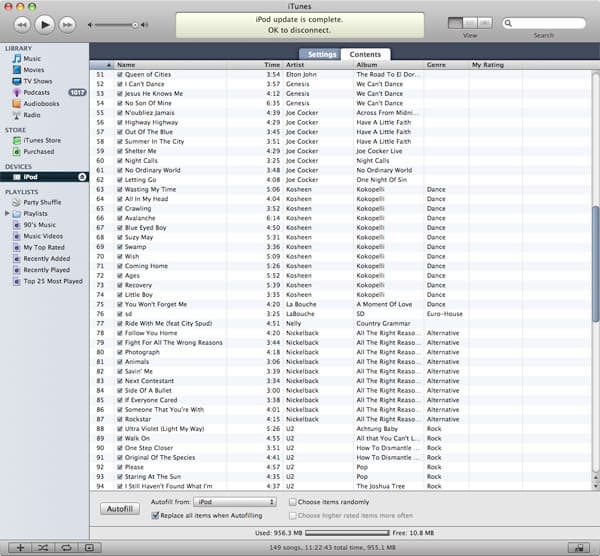Screen dimensions: 600x556
Task: Select the row Ride With Me (feat City Spud)
Action: [x=341, y=323]
